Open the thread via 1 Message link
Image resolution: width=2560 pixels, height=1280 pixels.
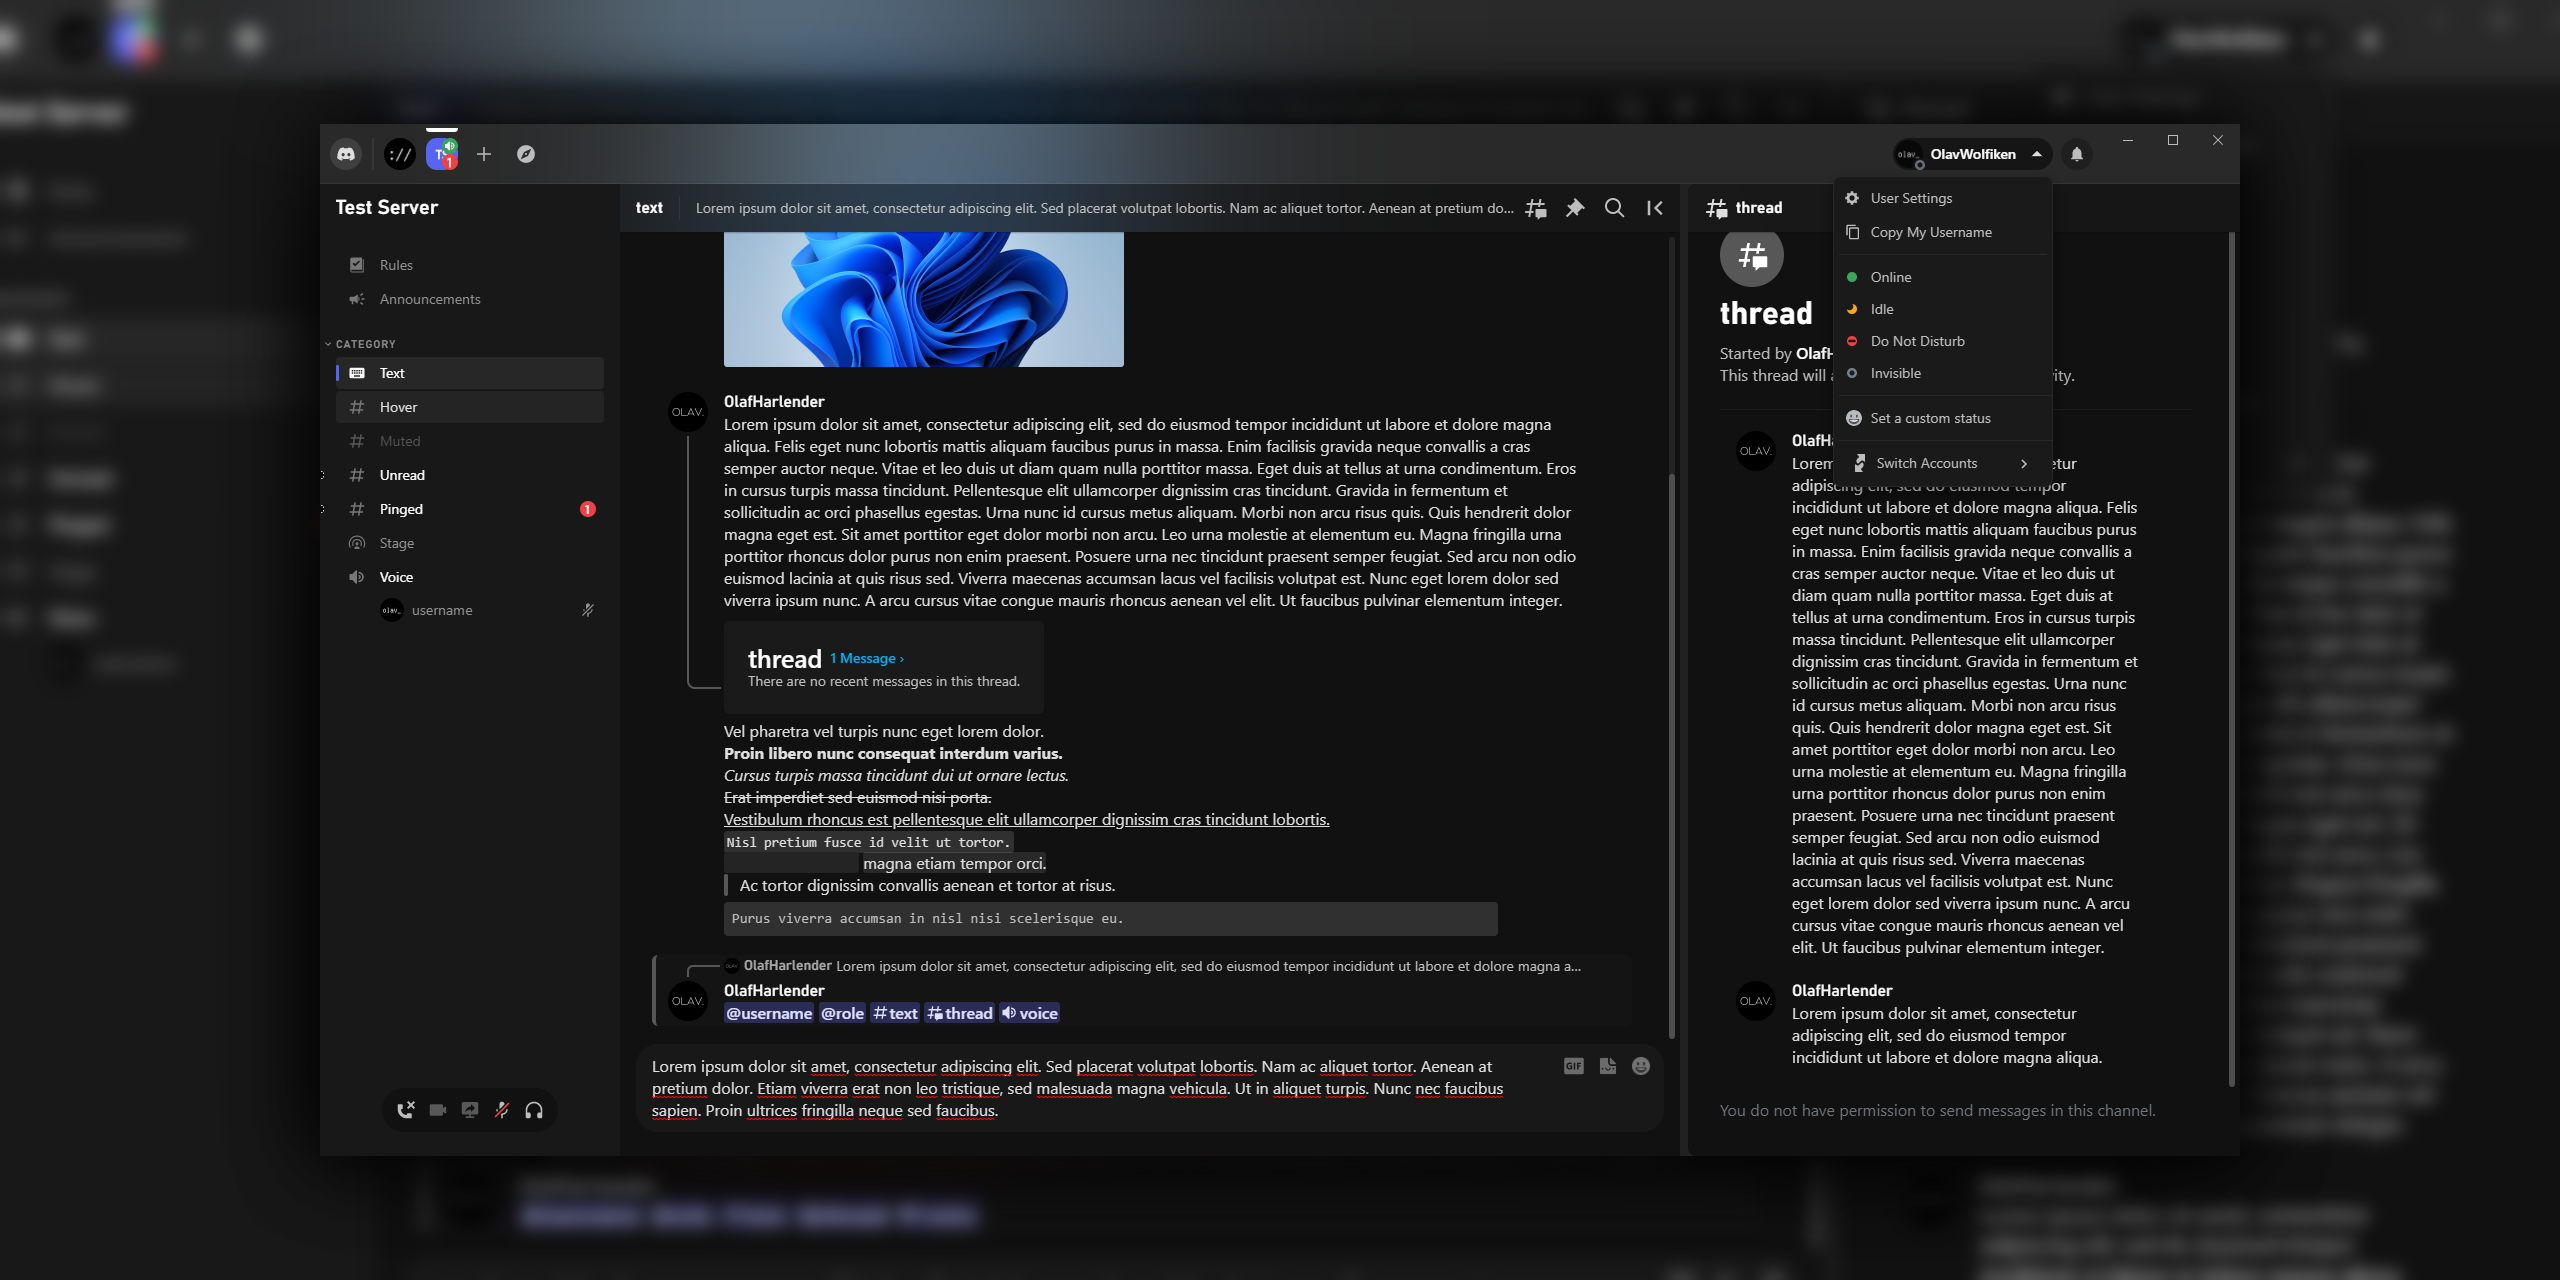point(863,658)
